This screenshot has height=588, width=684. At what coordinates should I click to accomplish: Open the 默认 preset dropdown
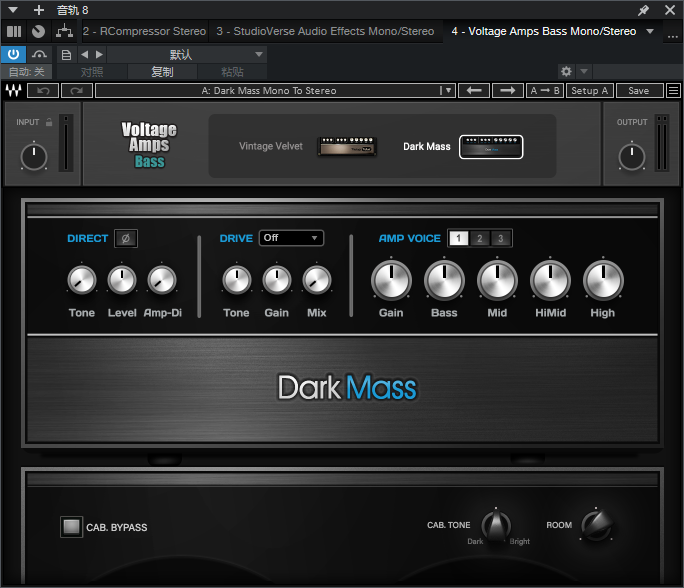(187, 55)
